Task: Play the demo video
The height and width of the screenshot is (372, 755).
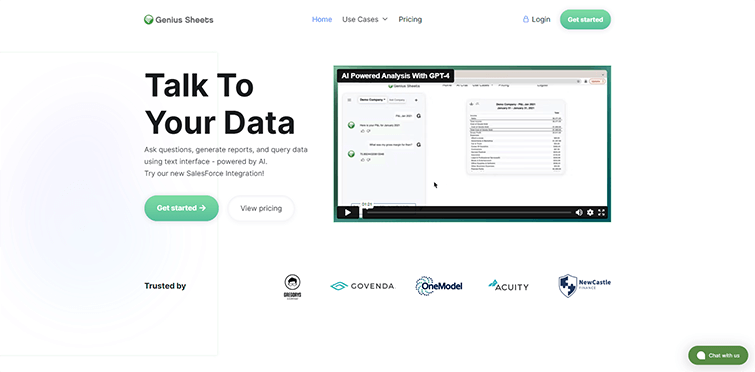Action: coord(348,212)
